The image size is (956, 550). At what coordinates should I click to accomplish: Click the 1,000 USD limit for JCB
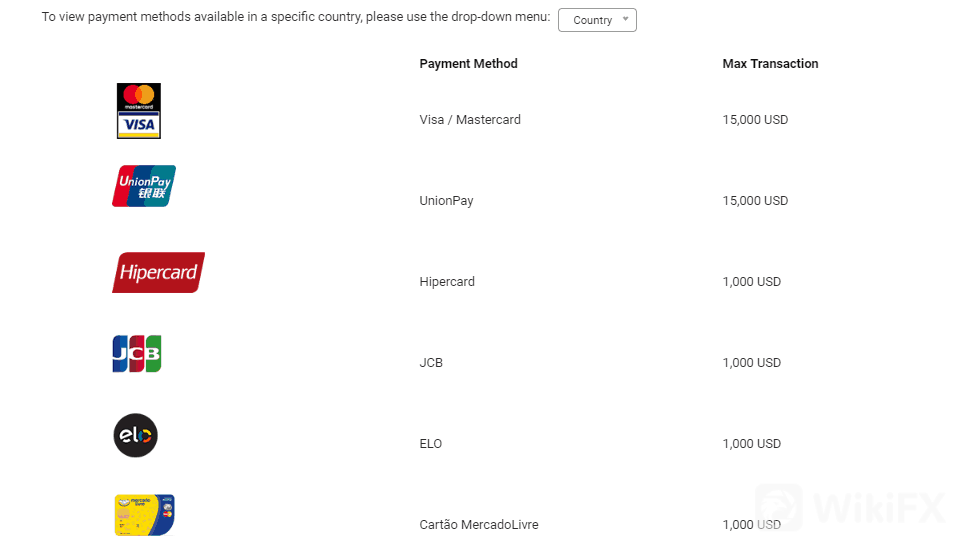(x=751, y=363)
